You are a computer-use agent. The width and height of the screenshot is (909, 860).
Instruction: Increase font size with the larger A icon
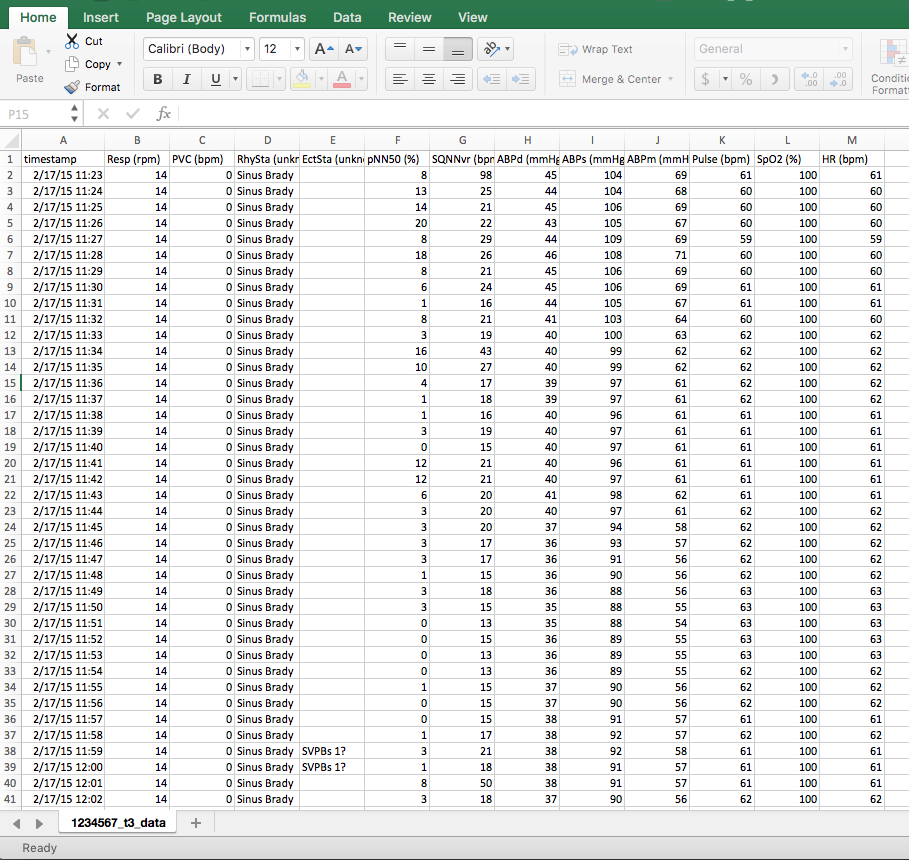coord(323,49)
